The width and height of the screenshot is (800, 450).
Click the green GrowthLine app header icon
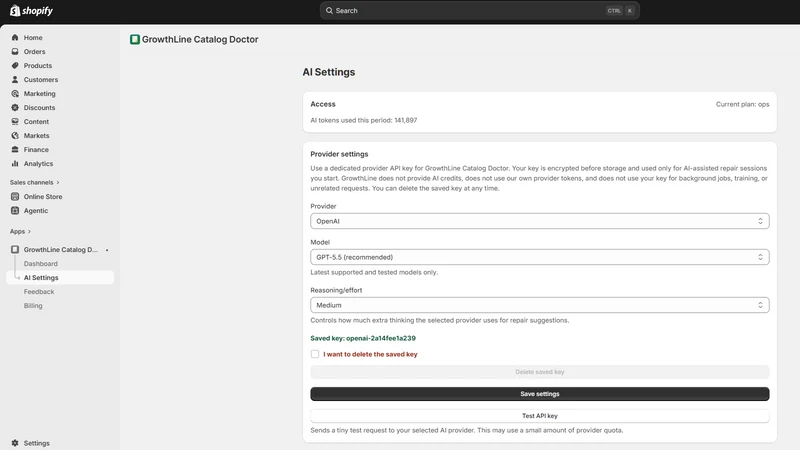pos(135,39)
